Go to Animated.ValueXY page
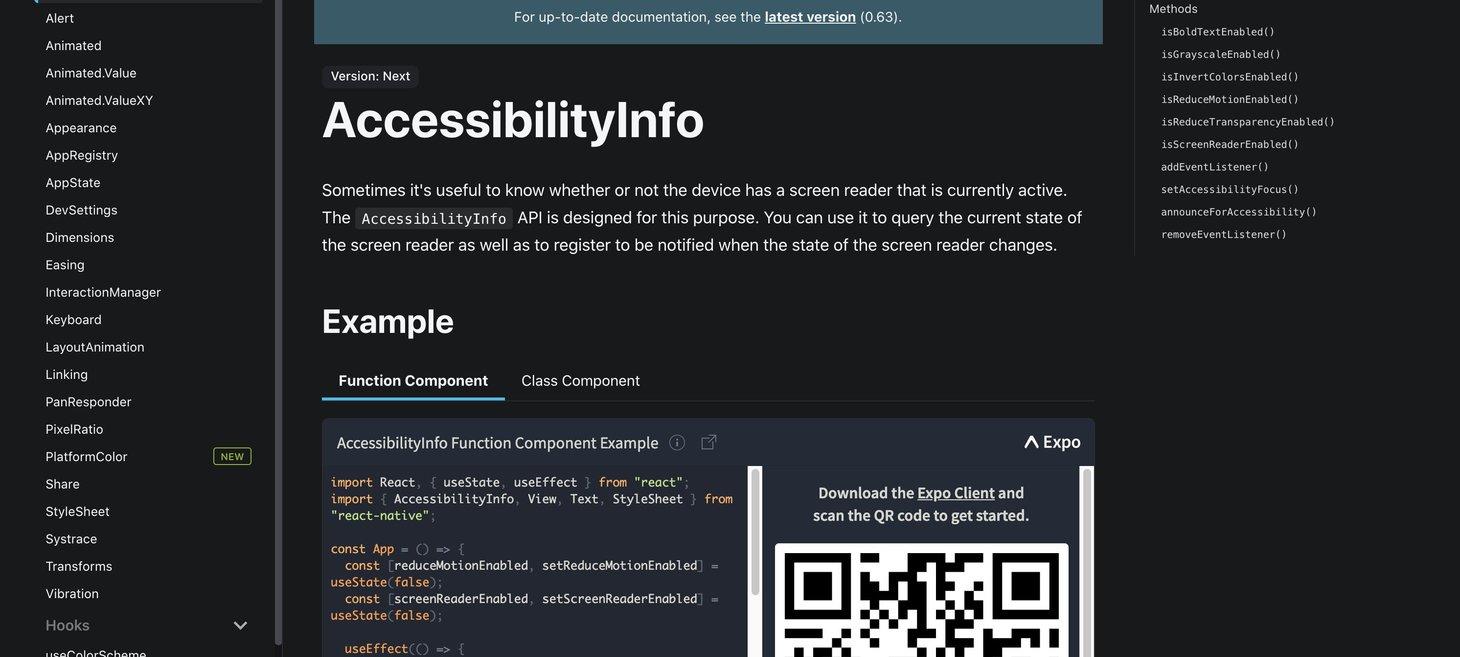The height and width of the screenshot is (657, 1460). tap(99, 100)
